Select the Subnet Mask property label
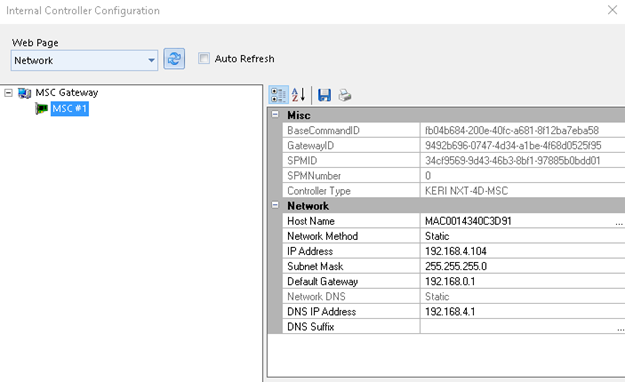This screenshot has width=625, height=382. click(x=315, y=266)
